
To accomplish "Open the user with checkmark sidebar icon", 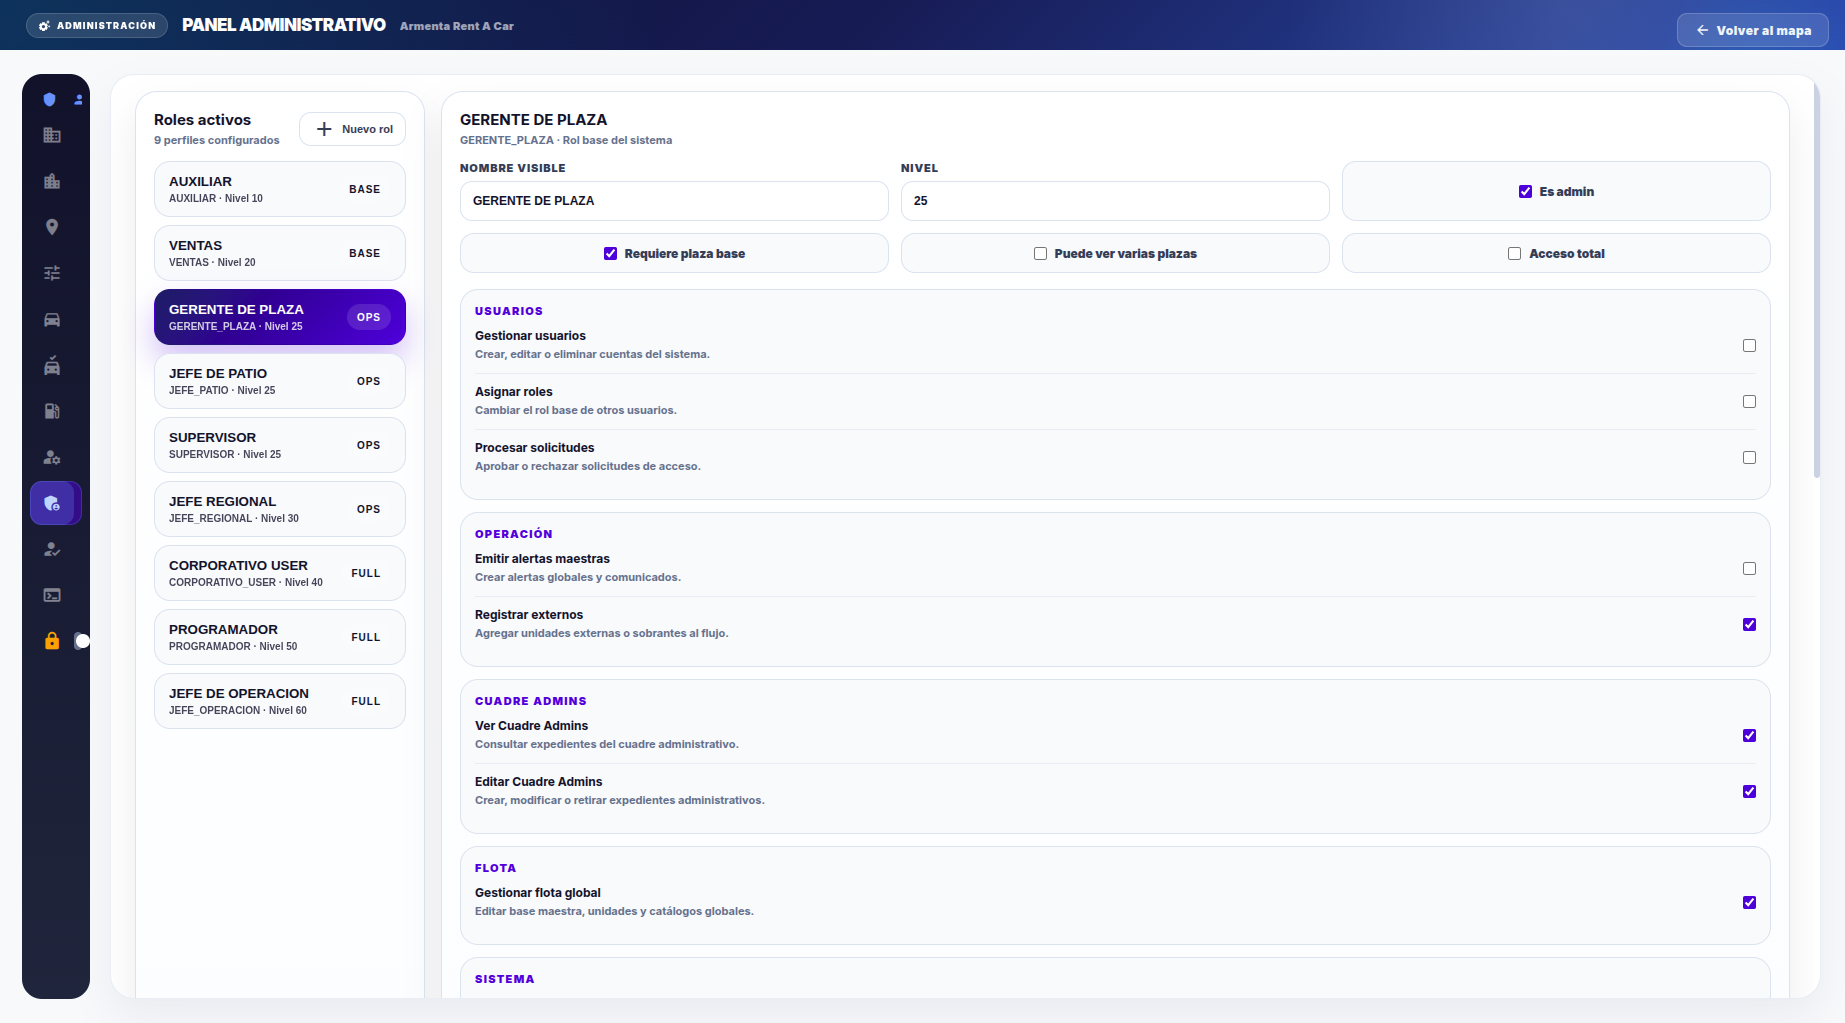I will (52, 549).
